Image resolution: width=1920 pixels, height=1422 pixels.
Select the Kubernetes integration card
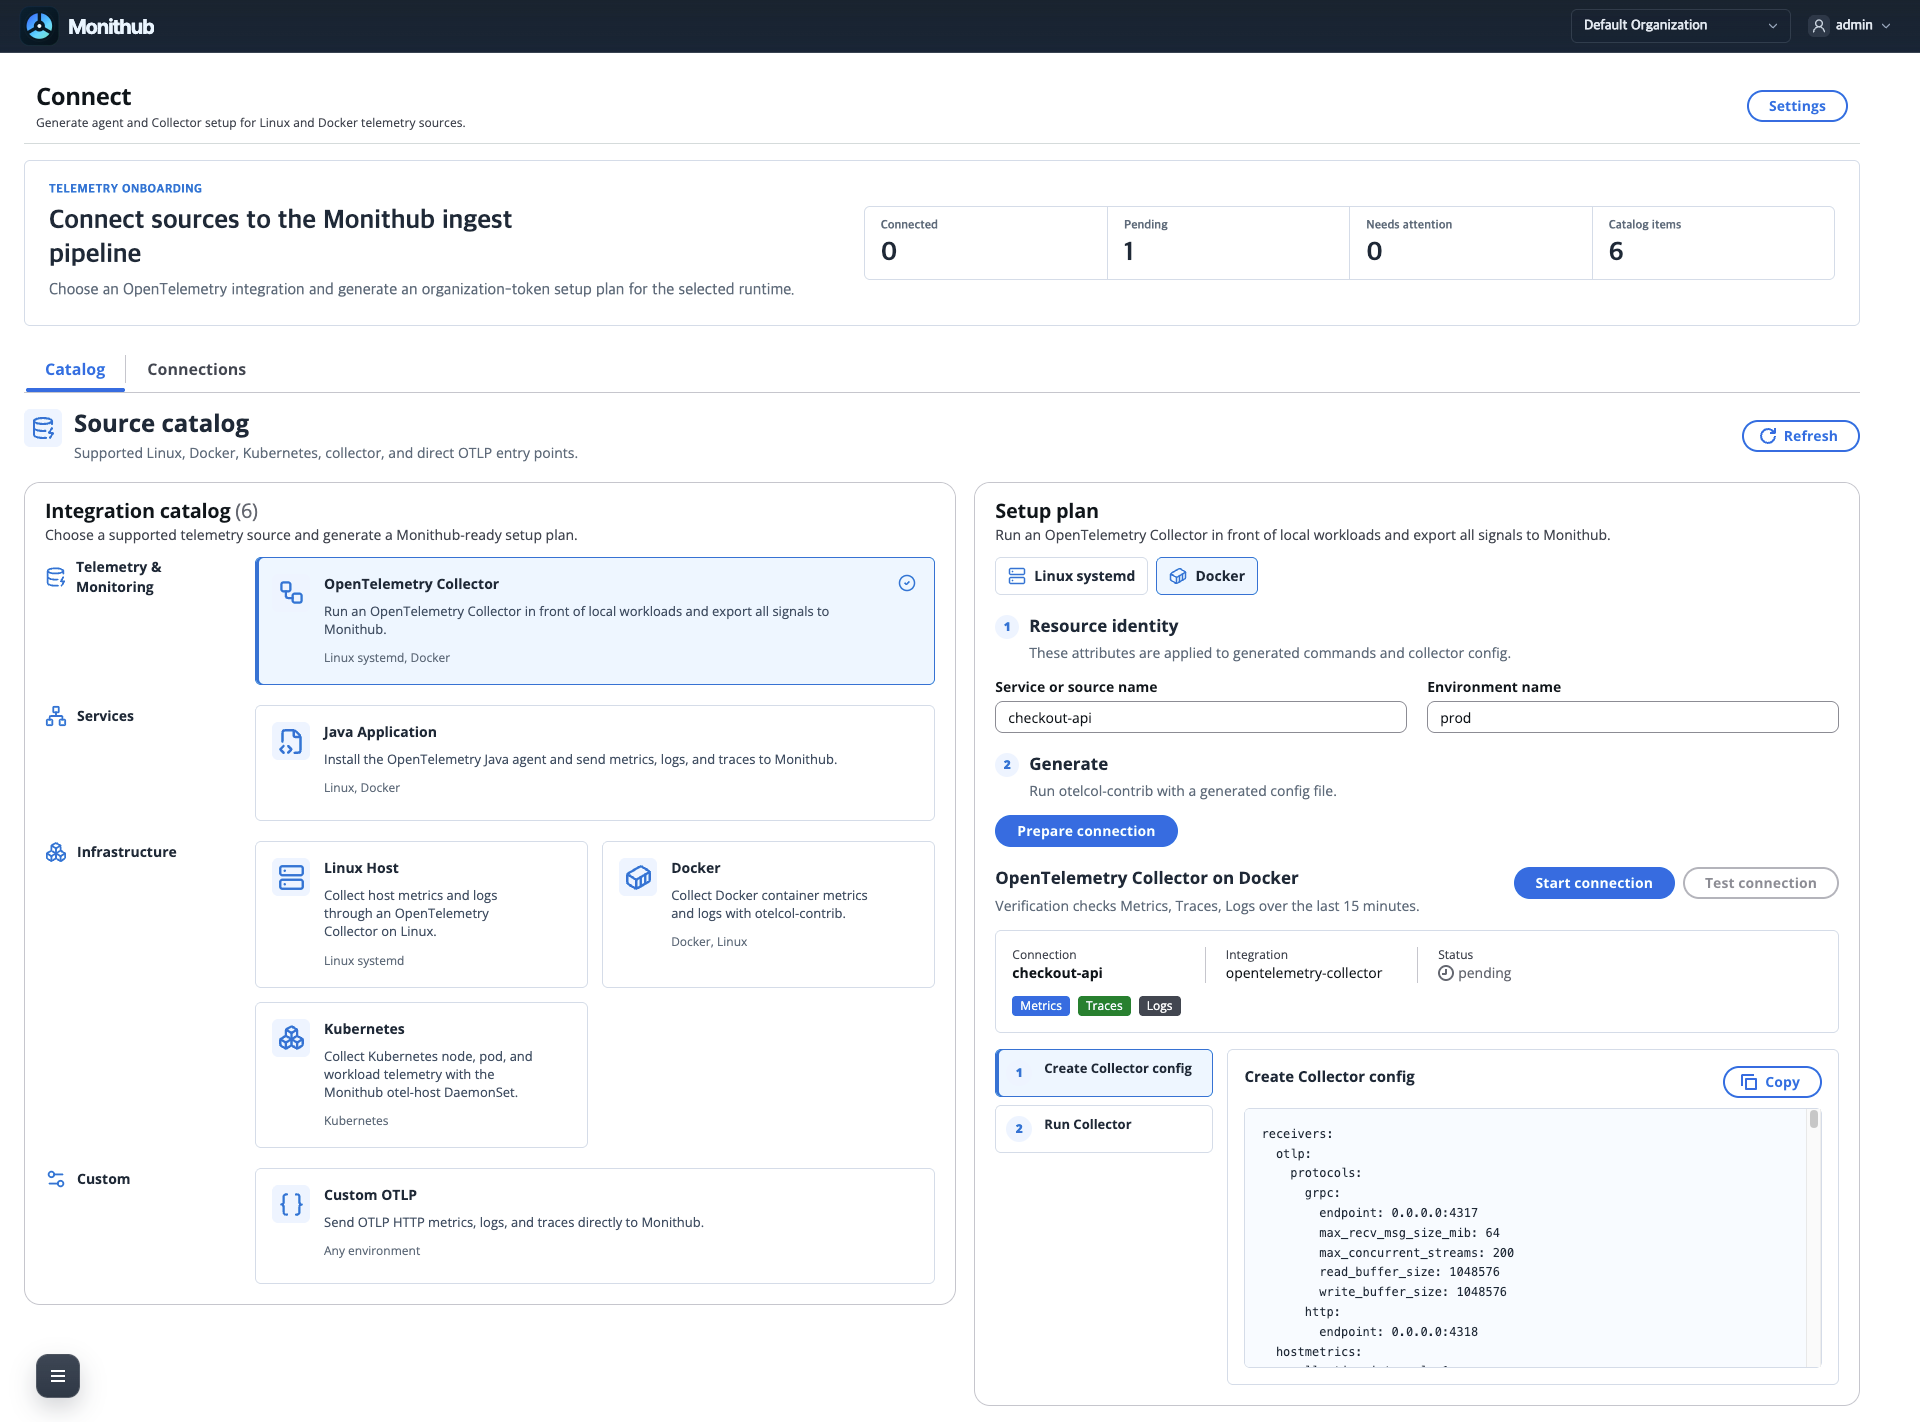(x=421, y=1075)
